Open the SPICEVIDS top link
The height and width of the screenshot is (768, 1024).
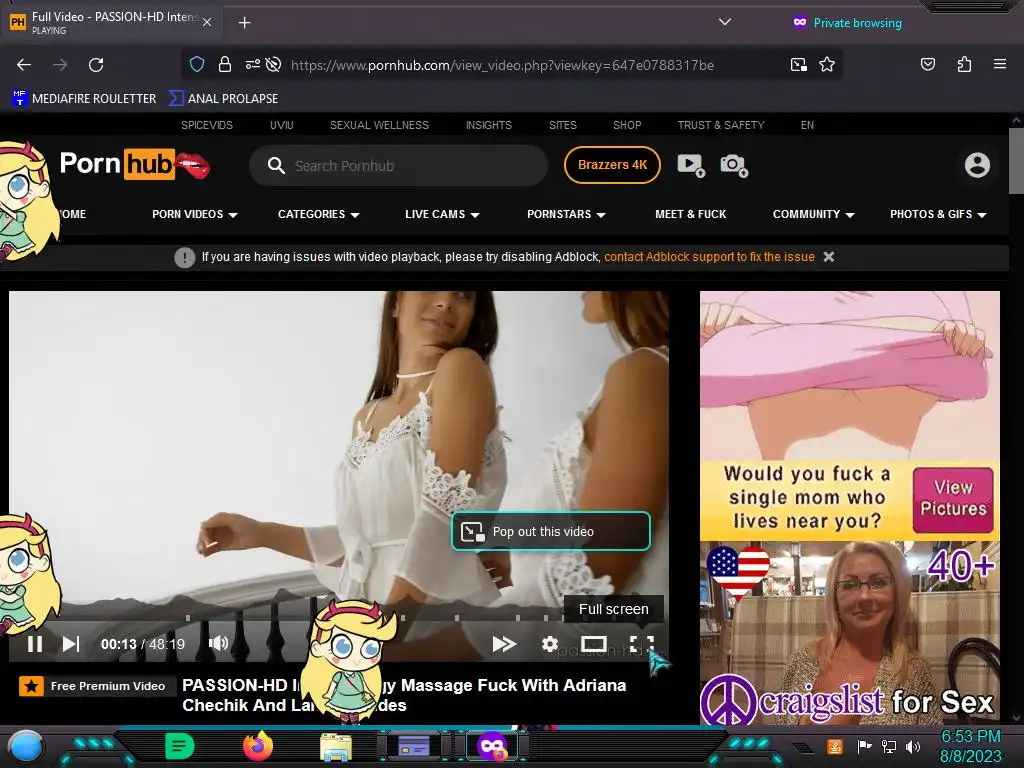pos(206,125)
